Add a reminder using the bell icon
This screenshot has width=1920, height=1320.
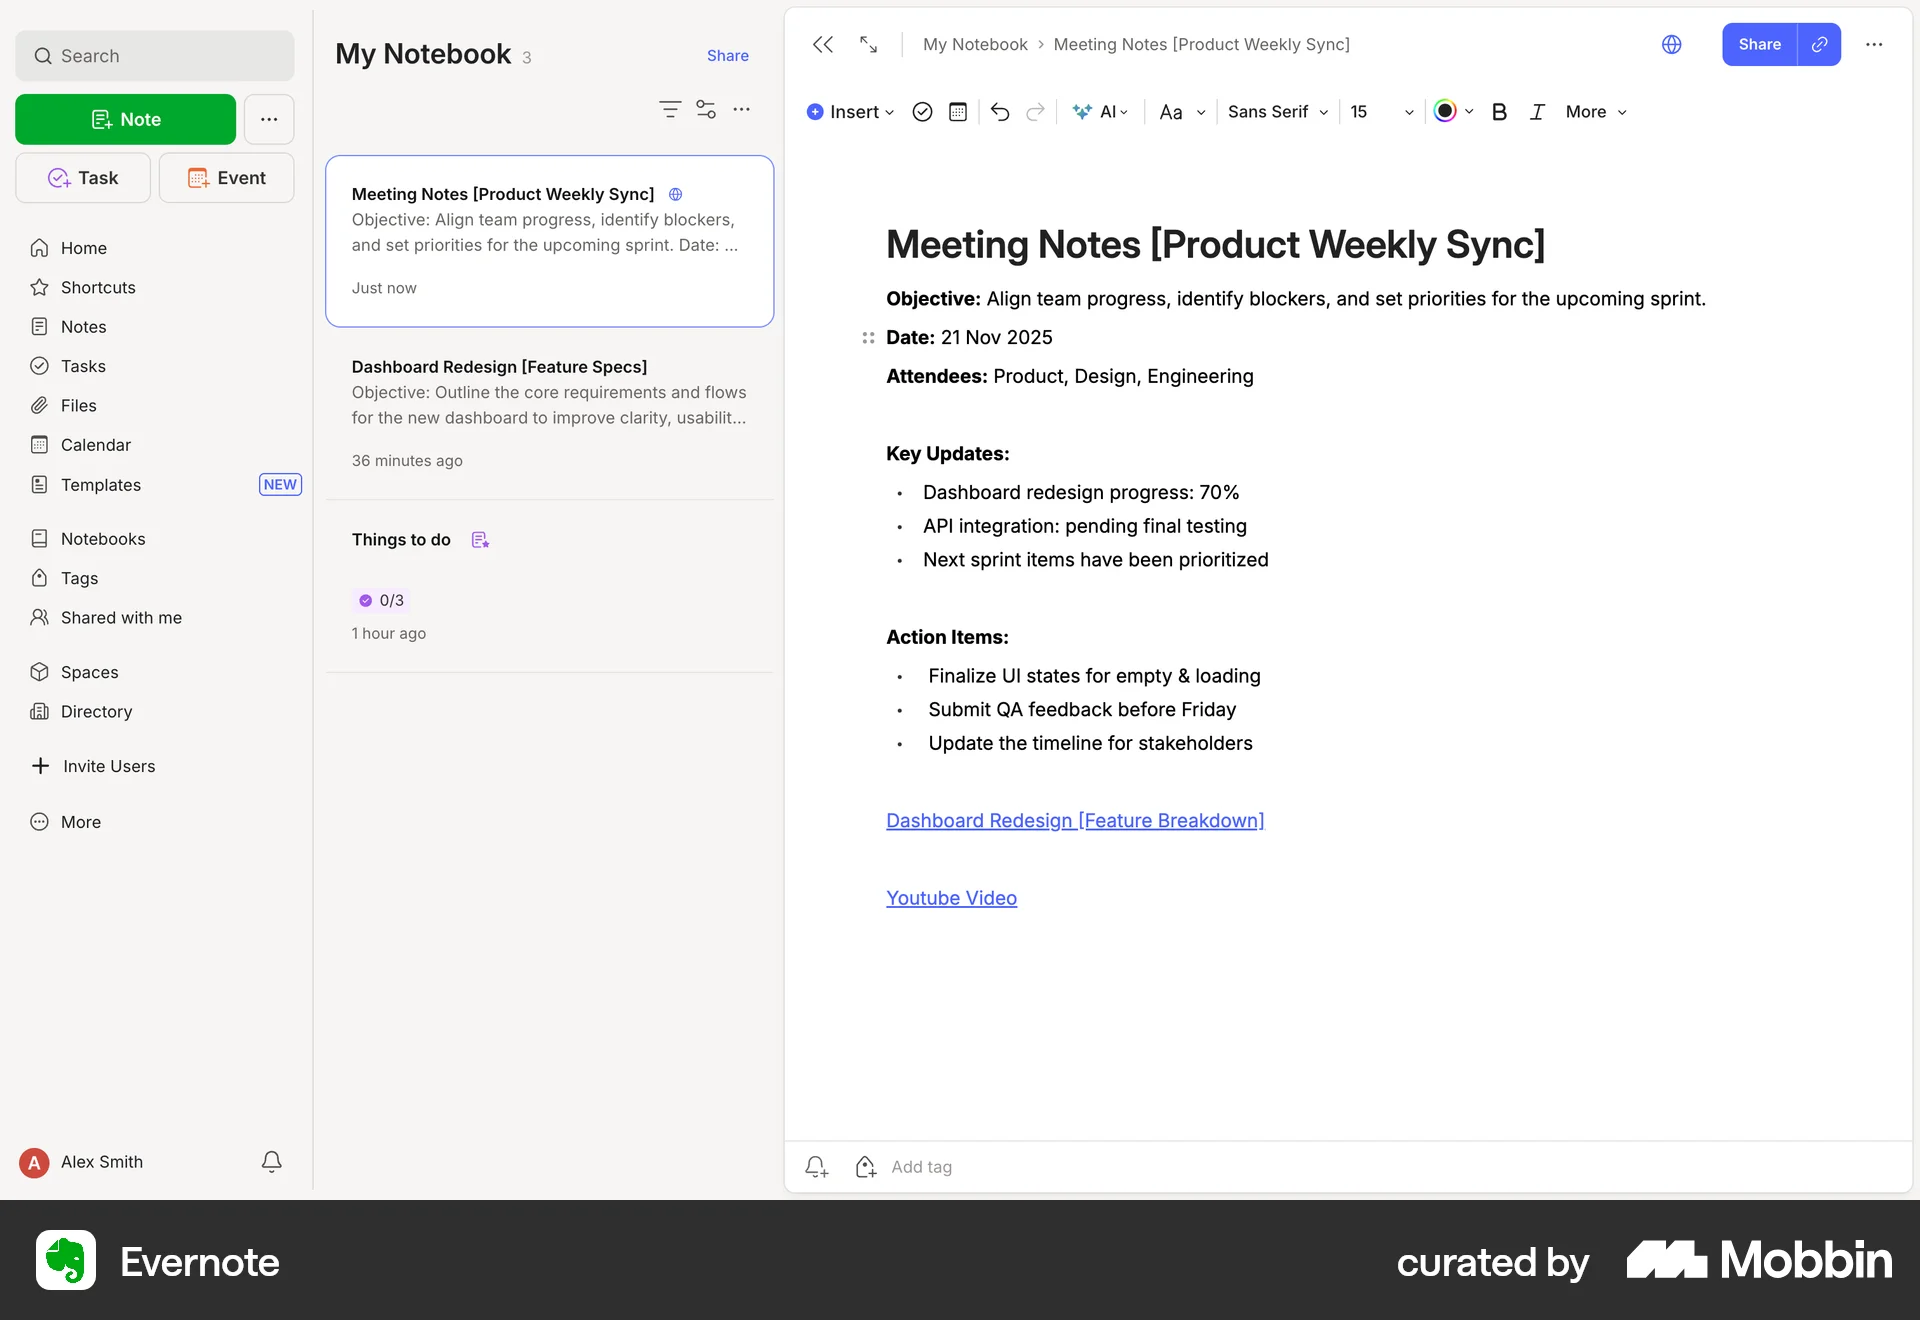point(816,1166)
